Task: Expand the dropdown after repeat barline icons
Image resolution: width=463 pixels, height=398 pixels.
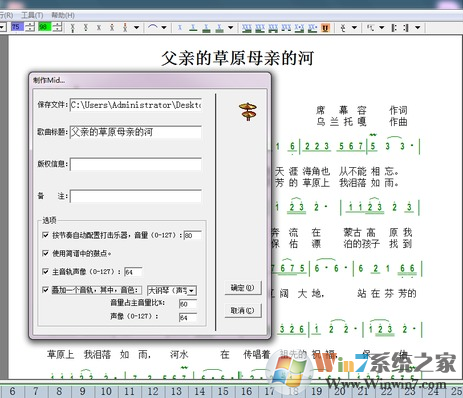Action: point(418,28)
